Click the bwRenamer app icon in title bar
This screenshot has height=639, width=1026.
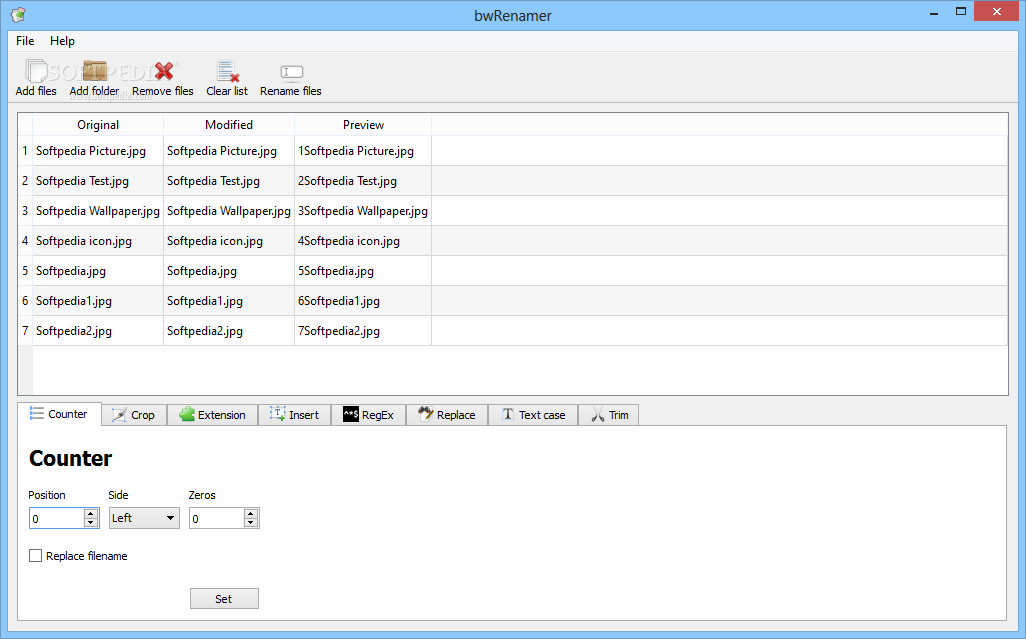(18, 14)
